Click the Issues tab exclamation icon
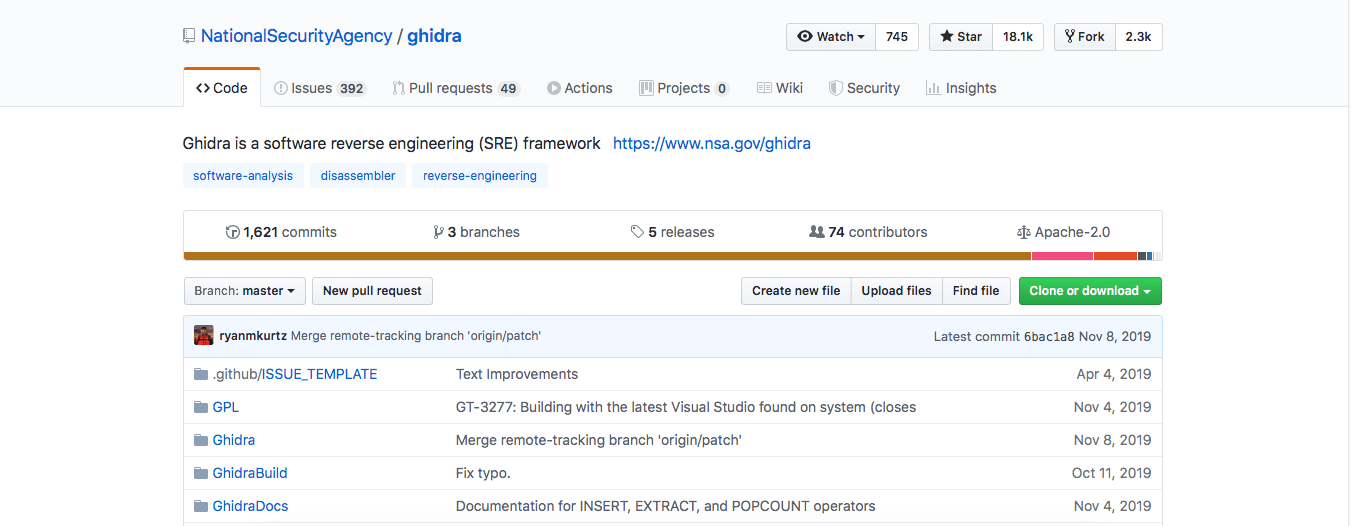1351x526 pixels. point(281,88)
